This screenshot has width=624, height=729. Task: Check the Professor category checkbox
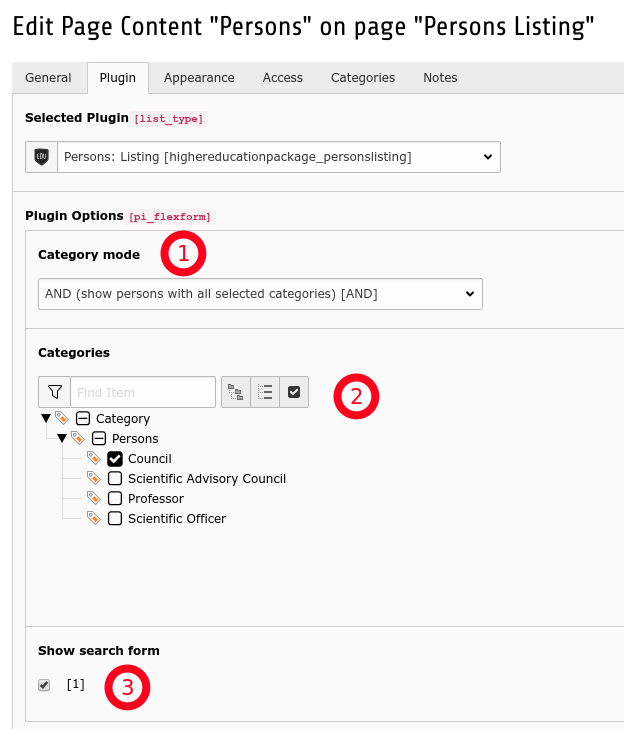pyautogui.click(x=115, y=499)
